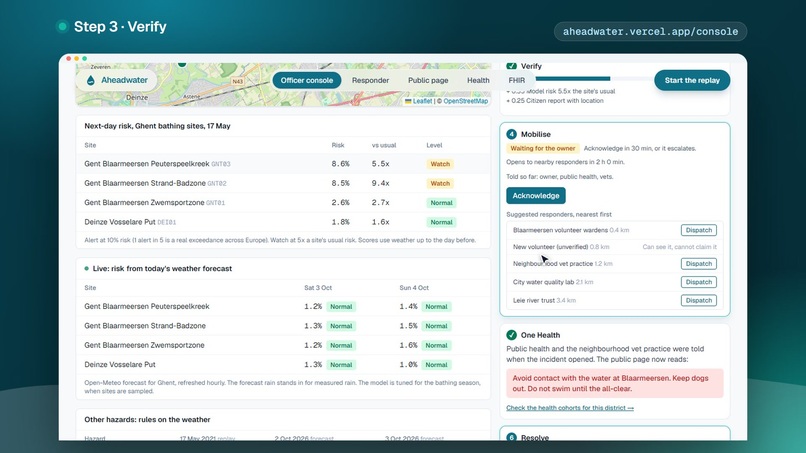Click the 8.6% risk value
The height and width of the screenshot is (453, 806).
coord(340,164)
